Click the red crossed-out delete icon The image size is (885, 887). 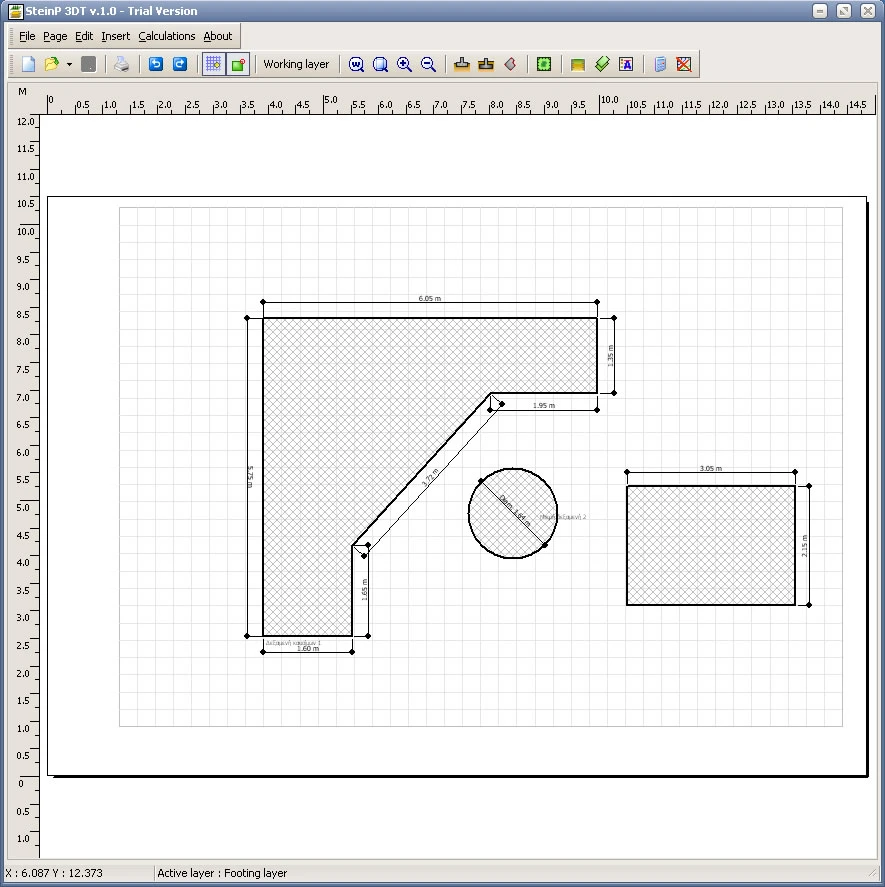click(684, 64)
